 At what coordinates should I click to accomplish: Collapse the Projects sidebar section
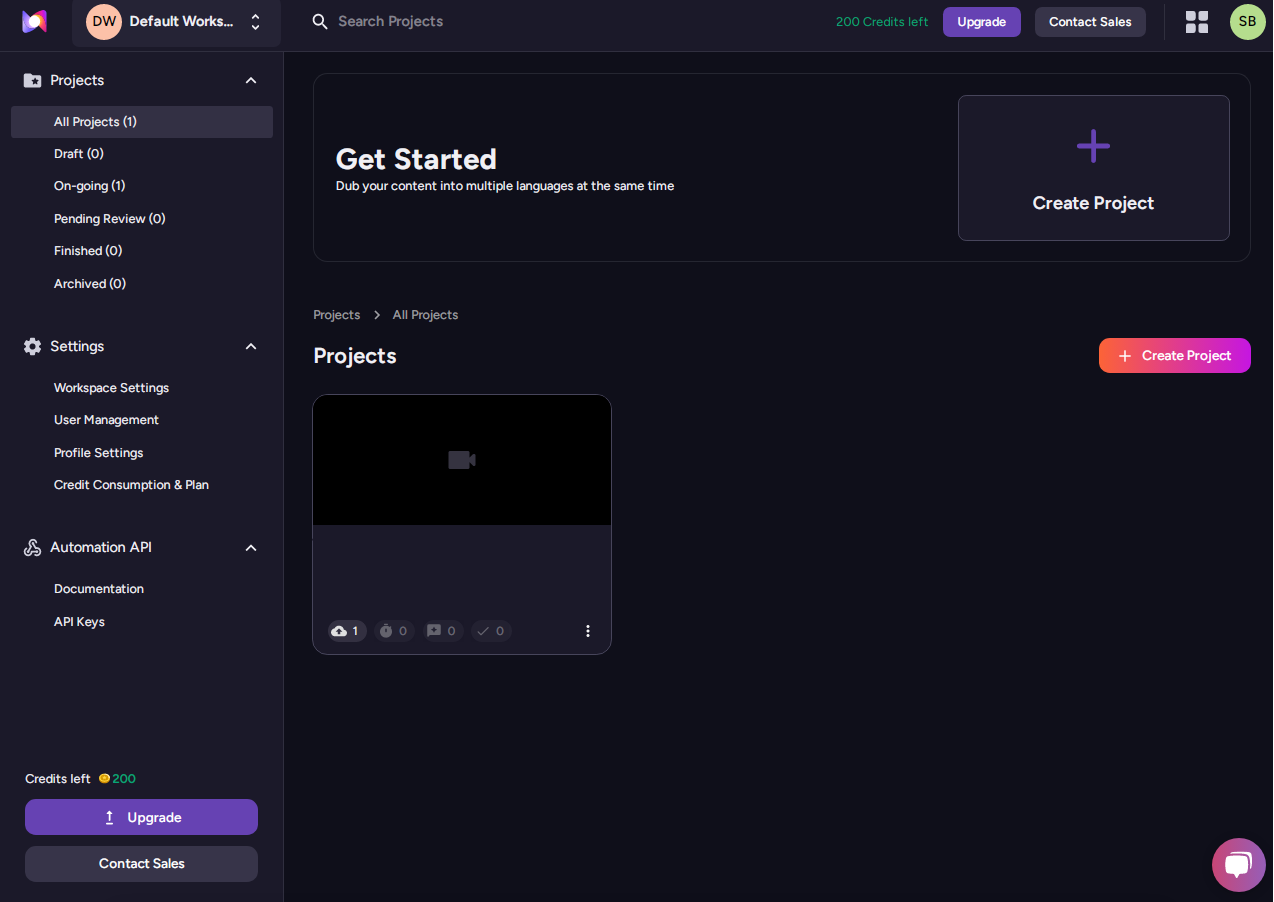251,80
